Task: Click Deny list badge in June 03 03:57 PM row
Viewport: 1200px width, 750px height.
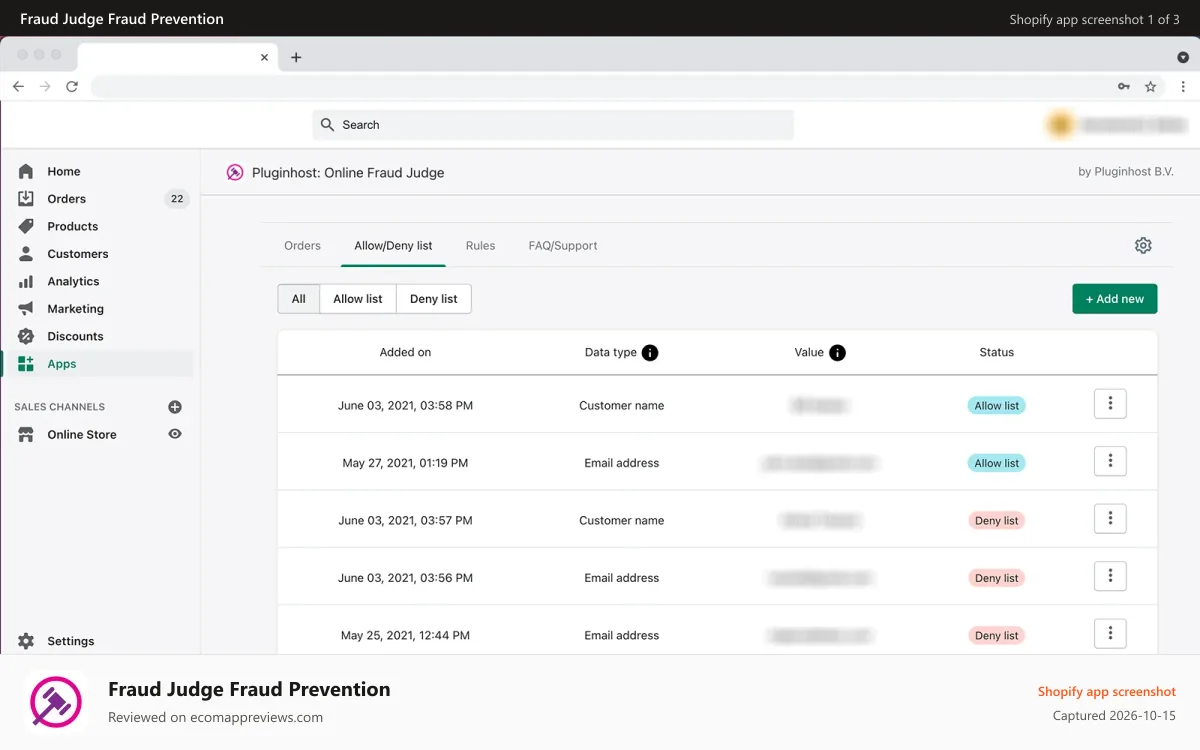Action: point(997,521)
